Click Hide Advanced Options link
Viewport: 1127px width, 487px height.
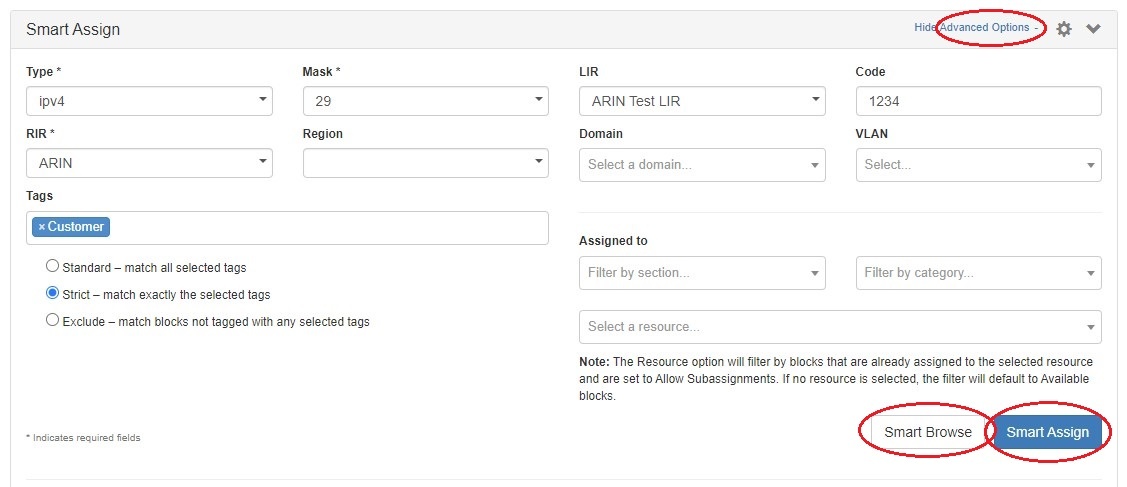click(x=975, y=28)
